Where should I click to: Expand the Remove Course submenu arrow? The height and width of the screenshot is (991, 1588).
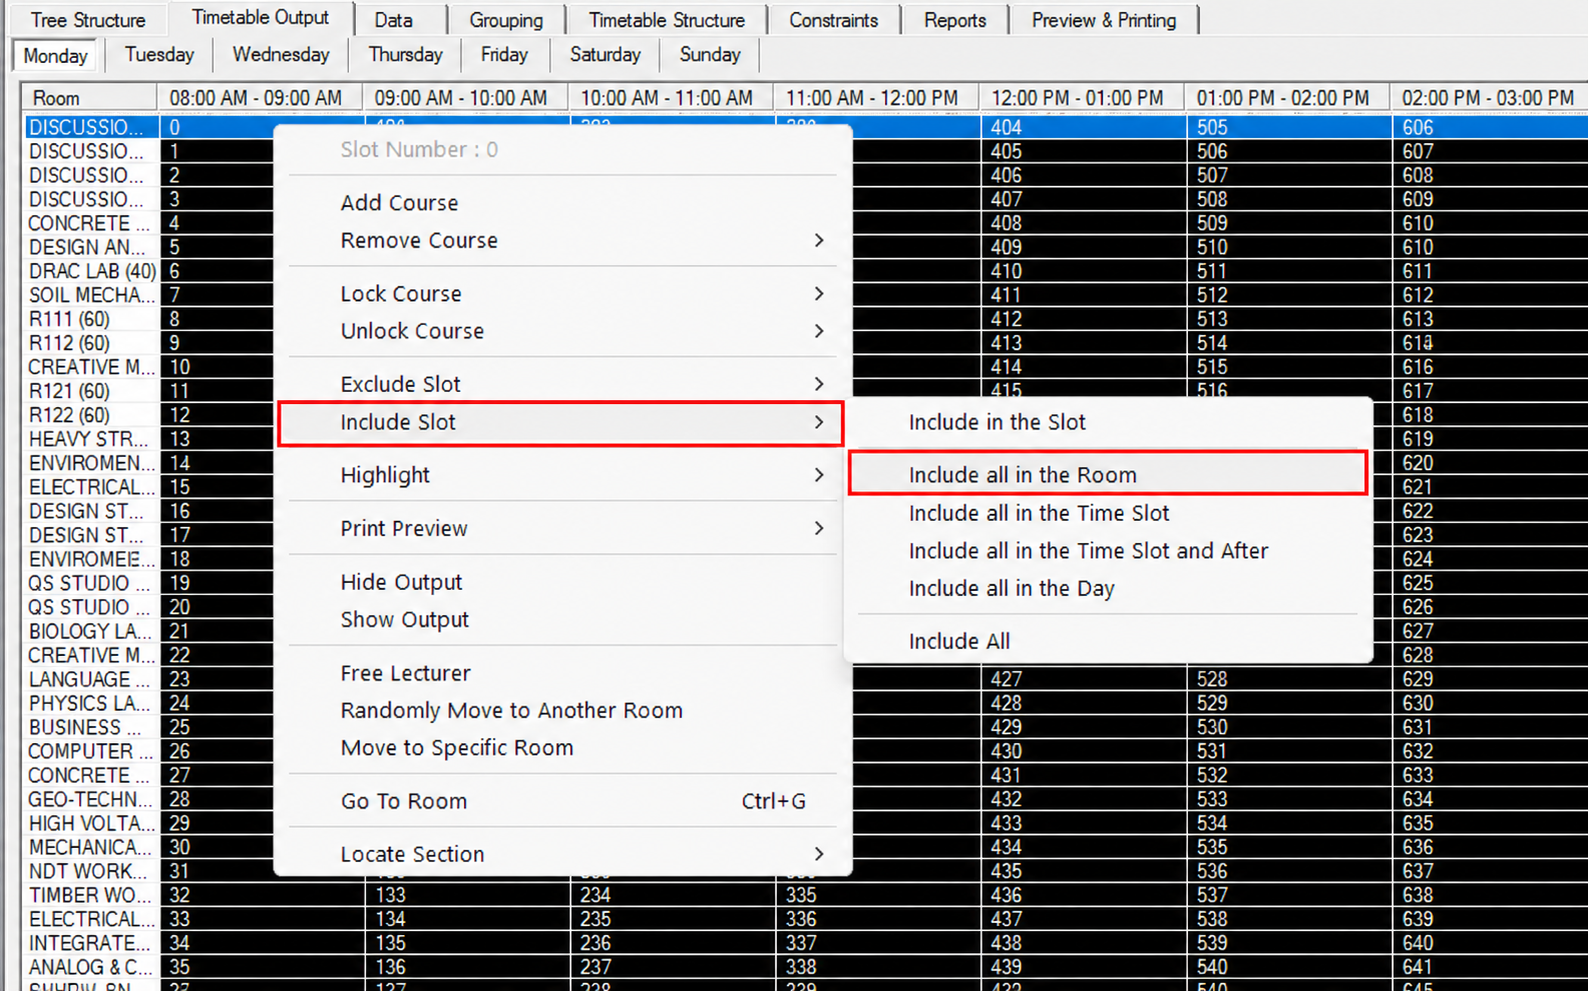pyautogui.click(x=819, y=241)
